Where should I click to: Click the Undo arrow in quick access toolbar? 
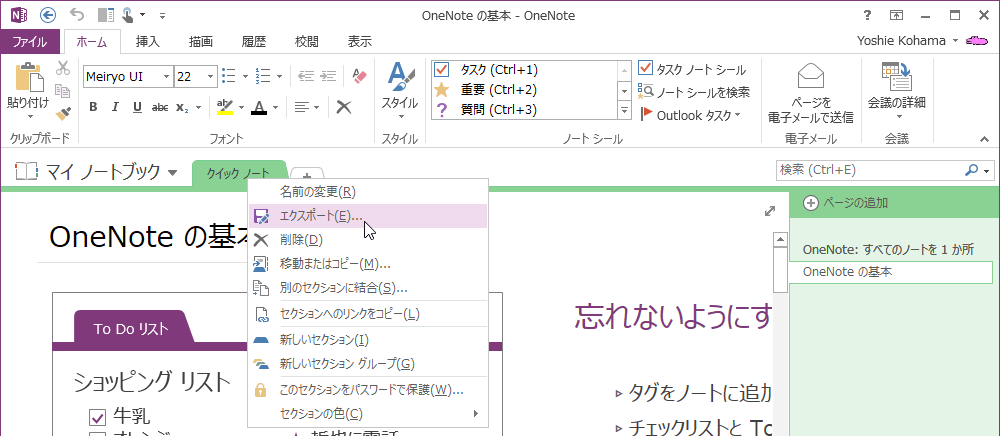[76, 15]
